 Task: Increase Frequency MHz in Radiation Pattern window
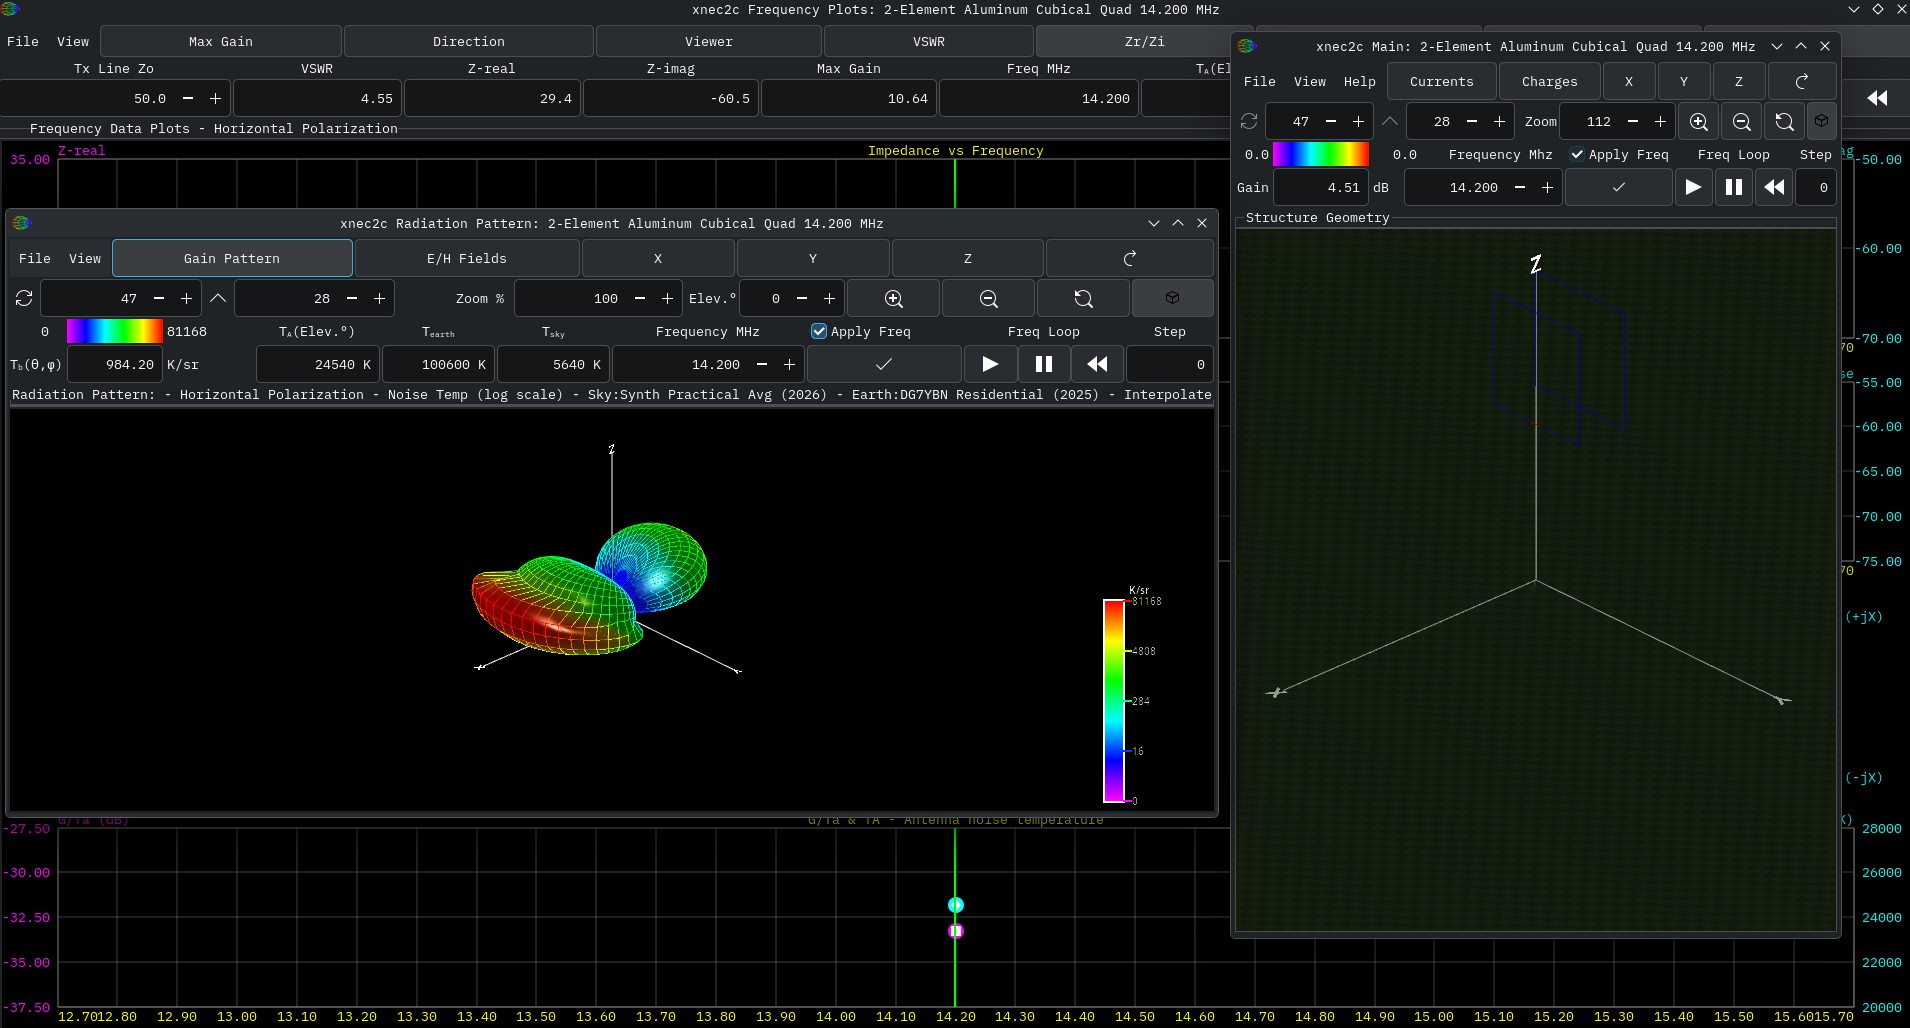(789, 364)
